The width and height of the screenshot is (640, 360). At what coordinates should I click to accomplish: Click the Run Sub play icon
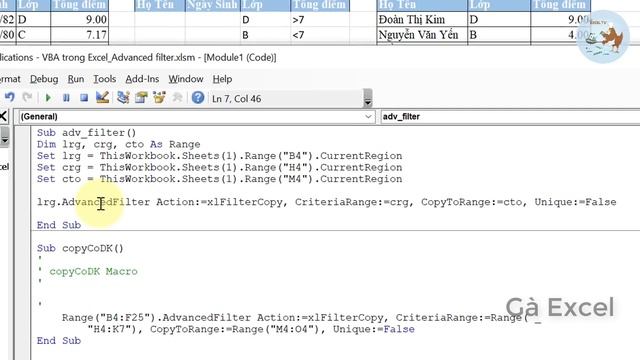click(48, 98)
